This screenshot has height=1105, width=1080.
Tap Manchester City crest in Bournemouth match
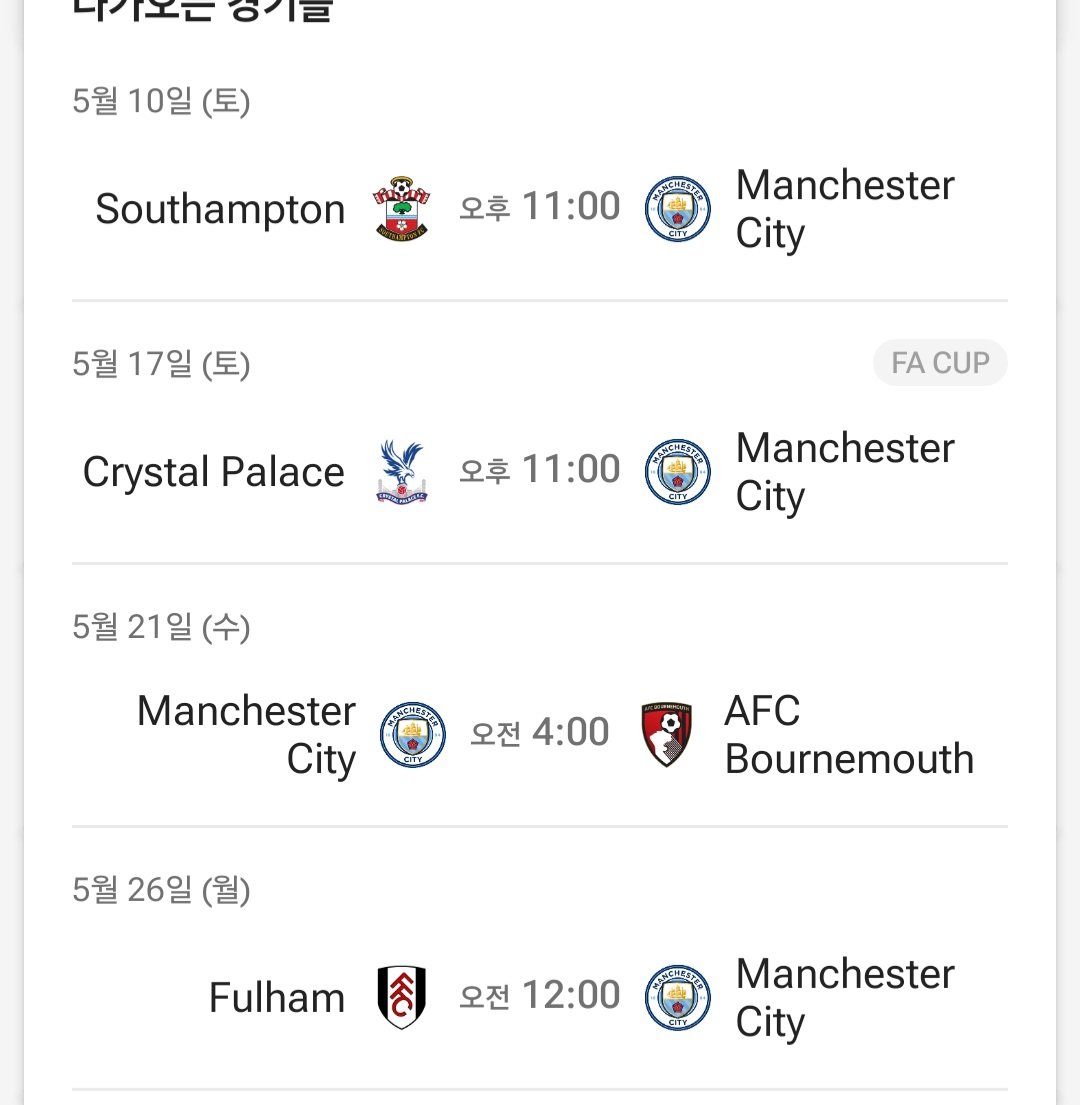413,734
